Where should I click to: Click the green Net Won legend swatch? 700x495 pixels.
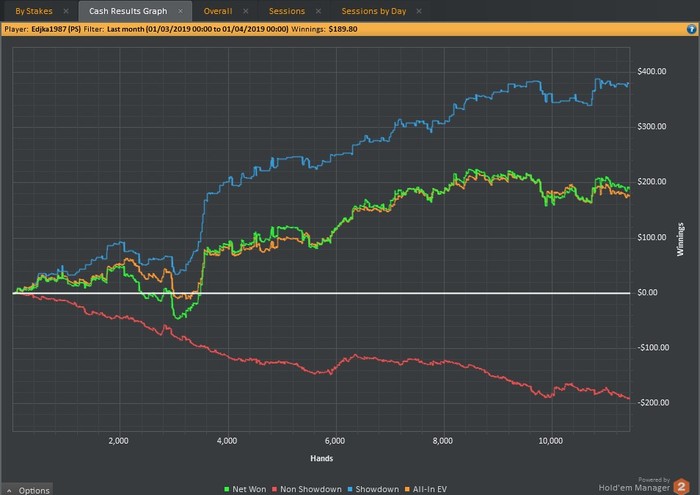coord(227,489)
